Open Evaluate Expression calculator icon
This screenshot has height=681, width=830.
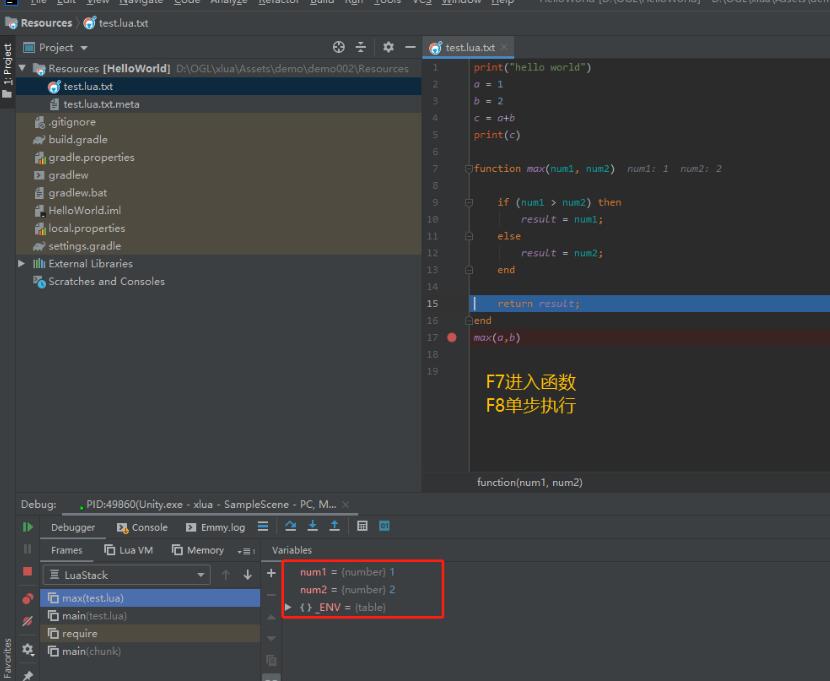362,526
